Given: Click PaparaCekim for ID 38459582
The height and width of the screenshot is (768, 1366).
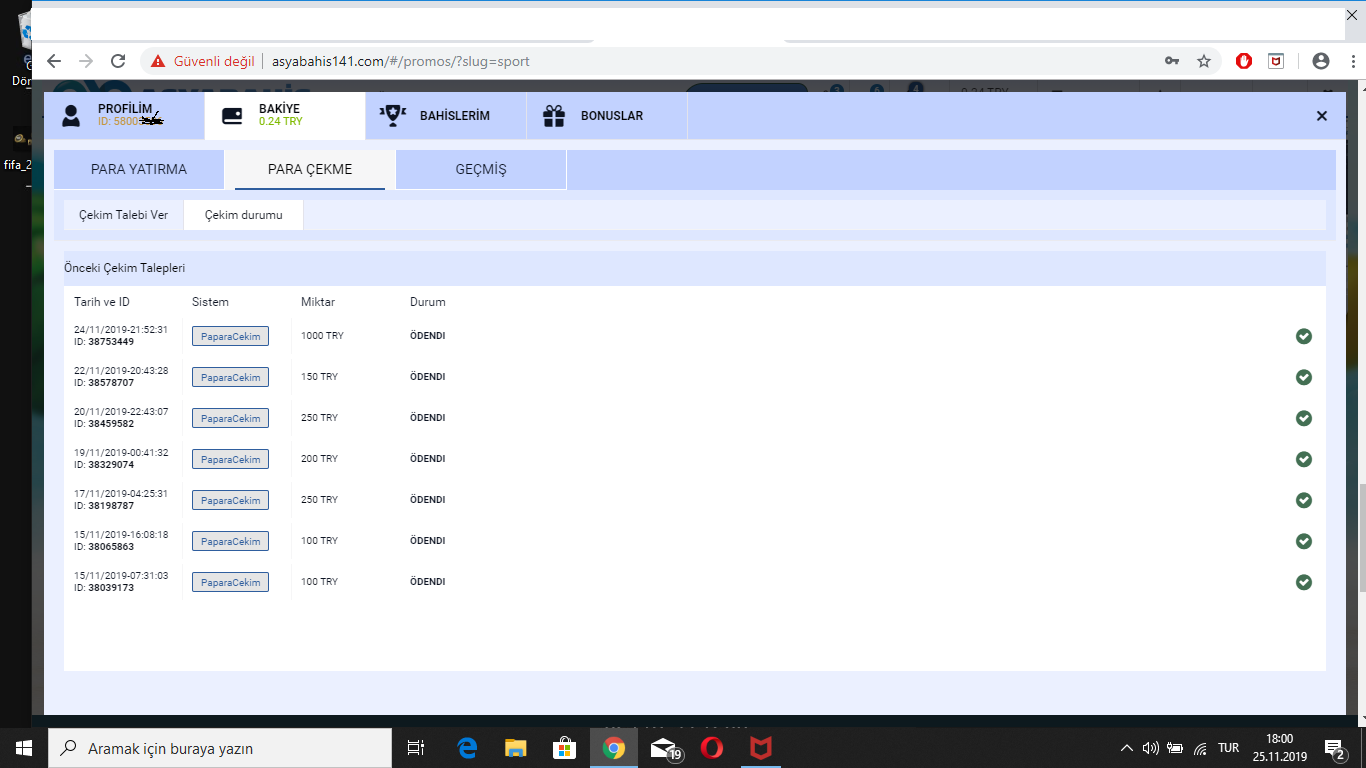Looking at the screenshot, I should [230, 418].
